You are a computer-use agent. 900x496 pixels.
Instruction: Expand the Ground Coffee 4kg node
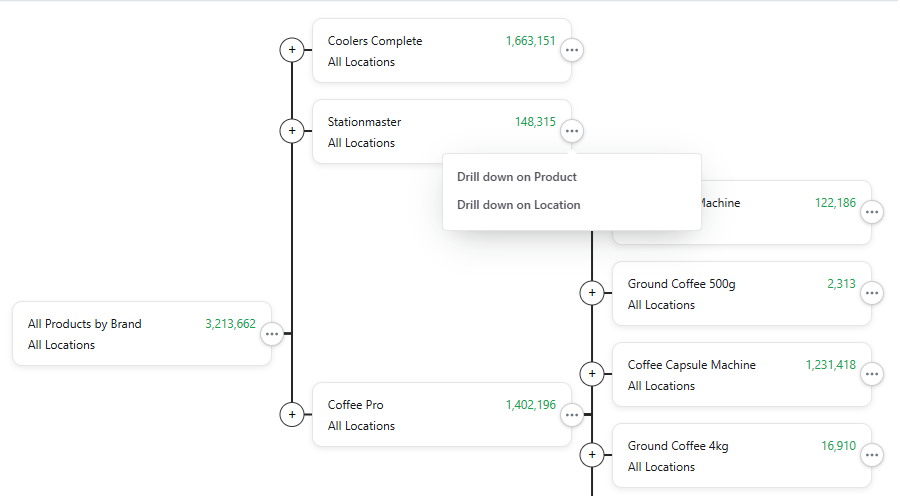pyautogui.click(x=592, y=455)
